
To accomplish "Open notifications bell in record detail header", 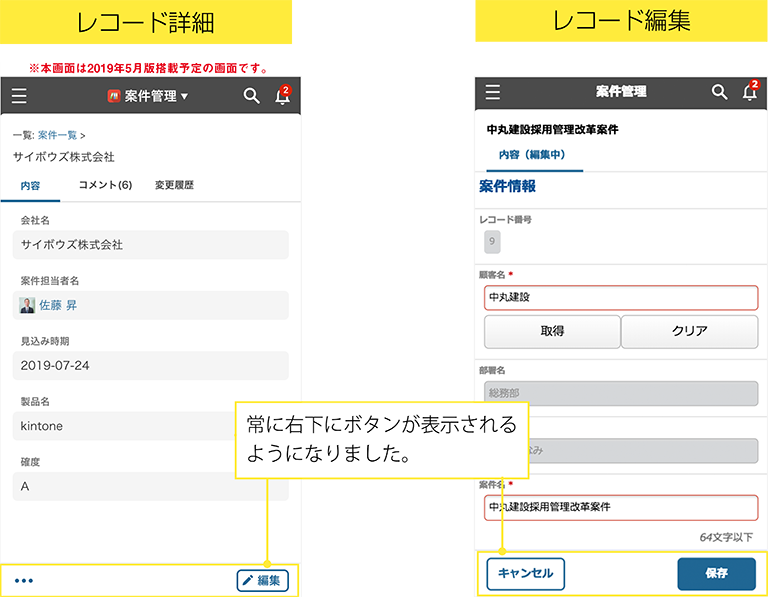I will point(283,95).
